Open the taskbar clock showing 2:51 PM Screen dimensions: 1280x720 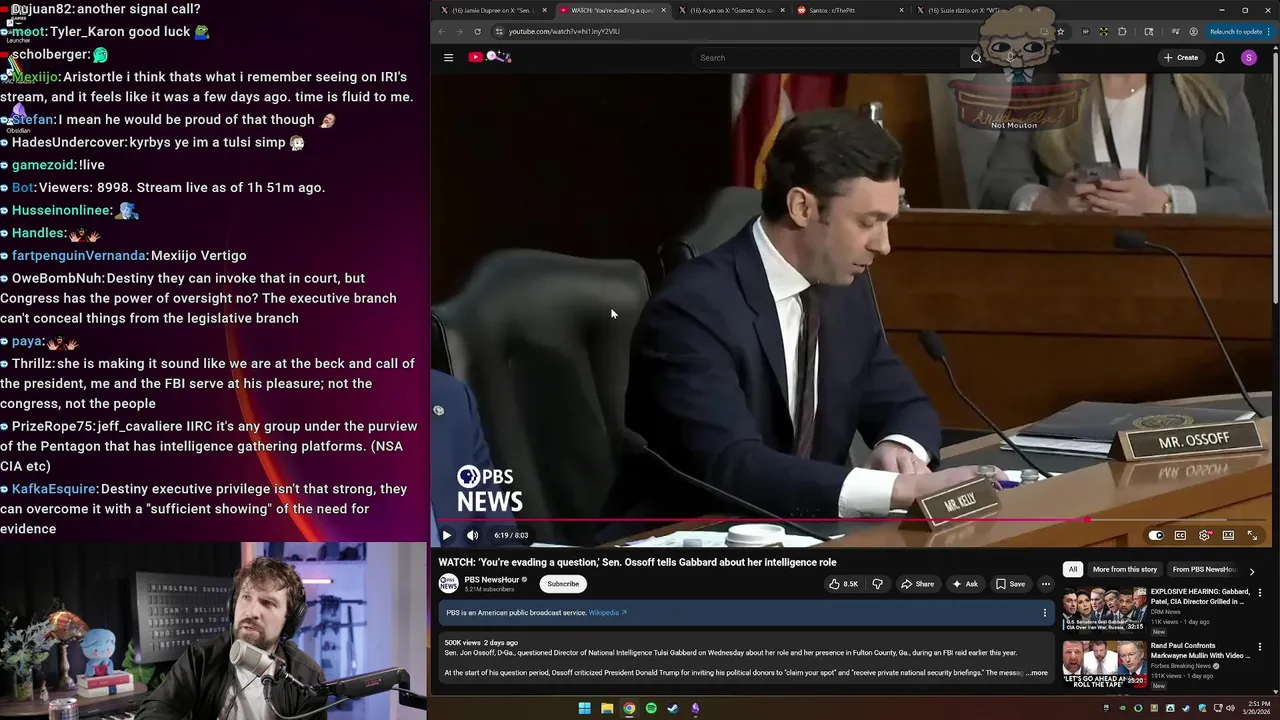click(1257, 709)
